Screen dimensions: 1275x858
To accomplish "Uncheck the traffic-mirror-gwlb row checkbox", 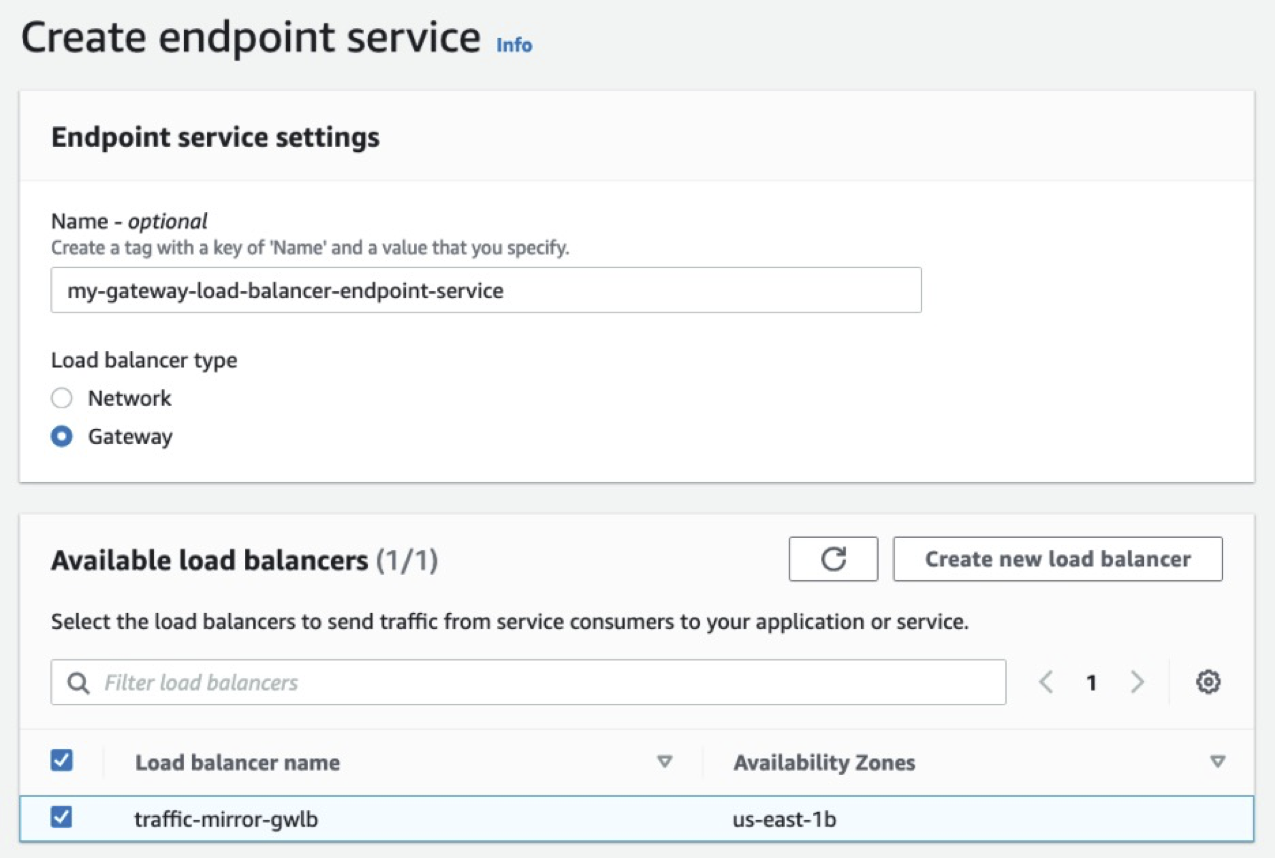I will [62, 816].
